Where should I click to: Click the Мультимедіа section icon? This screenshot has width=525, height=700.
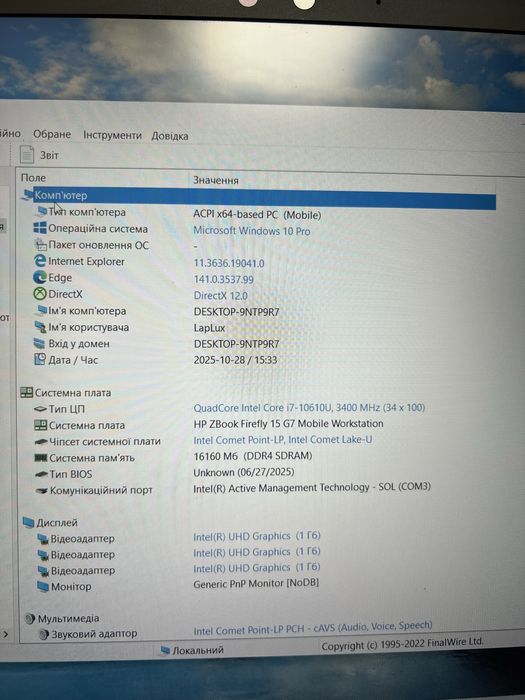pos(30,618)
